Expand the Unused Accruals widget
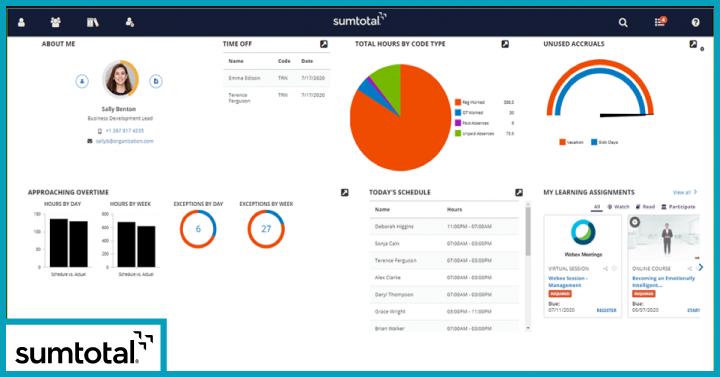This screenshot has height=377, width=720. point(693,44)
